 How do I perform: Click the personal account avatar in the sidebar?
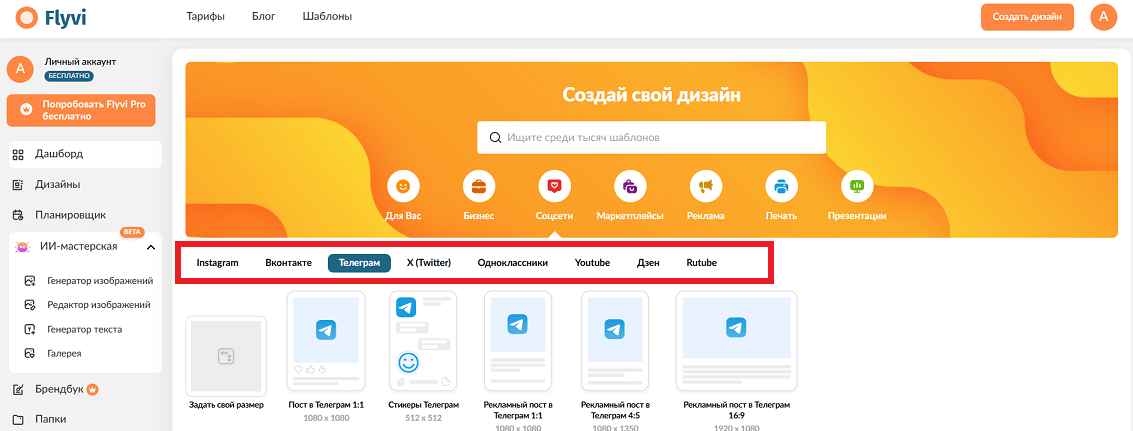pos(20,69)
